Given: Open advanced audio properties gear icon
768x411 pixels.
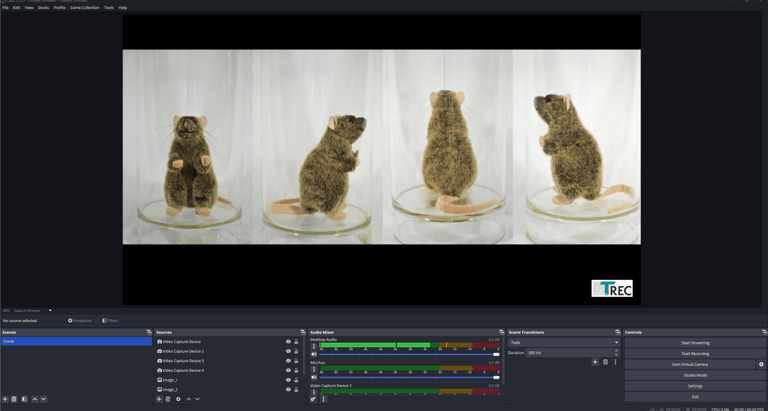Looking at the screenshot, I should (x=313, y=399).
